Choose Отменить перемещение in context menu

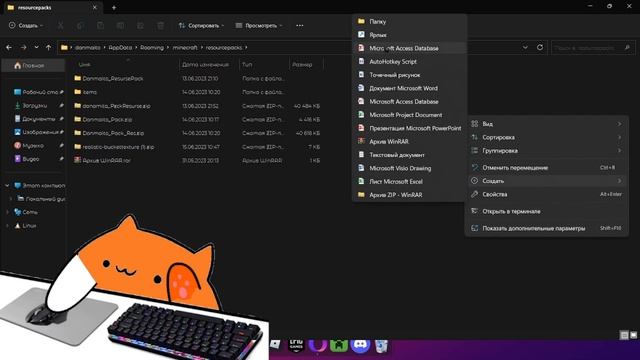tap(547, 167)
